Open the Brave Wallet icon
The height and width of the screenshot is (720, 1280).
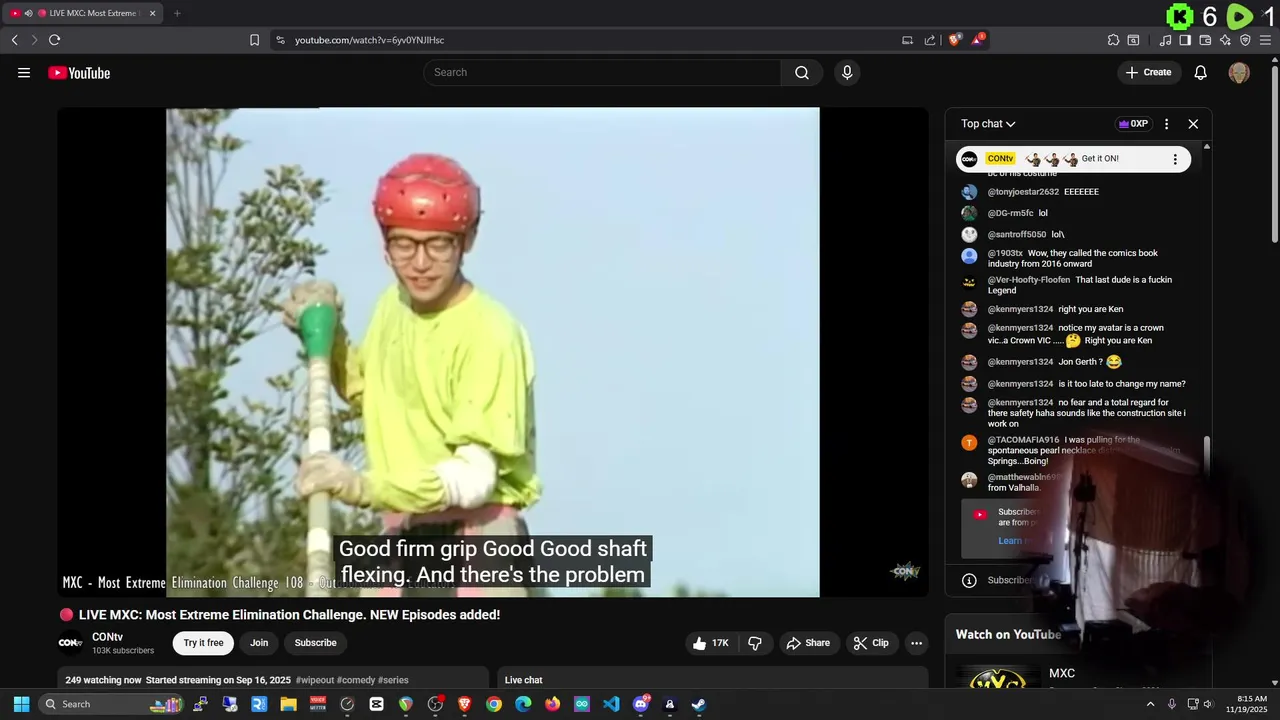coord(1205,40)
